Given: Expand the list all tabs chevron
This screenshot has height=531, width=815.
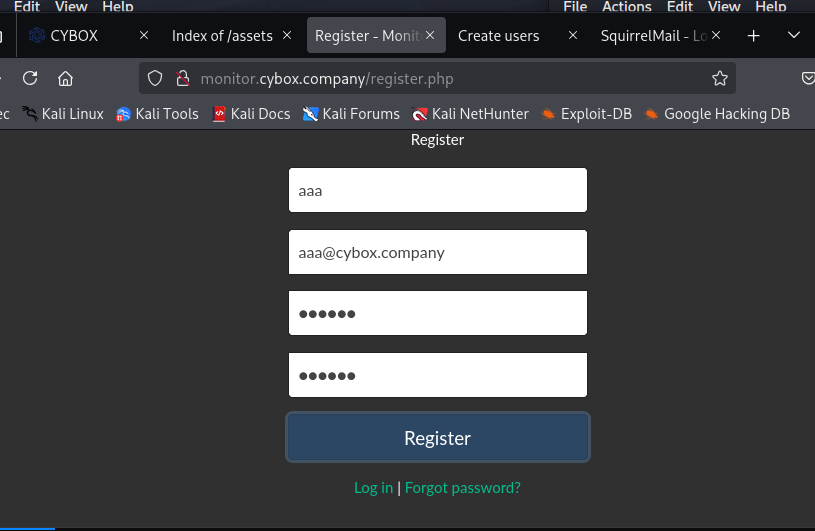Looking at the screenshot, I should coord(794,35).
